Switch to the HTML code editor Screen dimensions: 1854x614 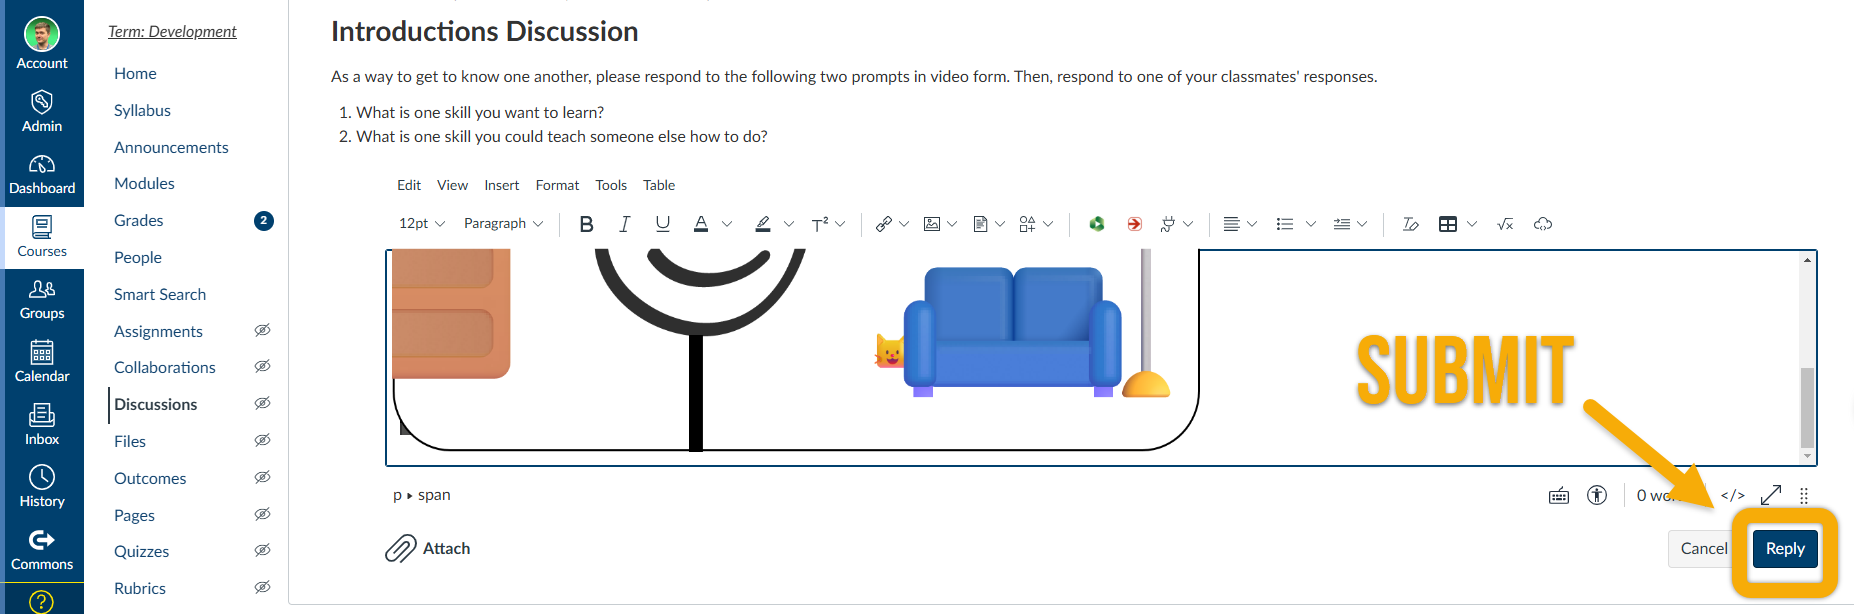click(x=1732, y=495)
